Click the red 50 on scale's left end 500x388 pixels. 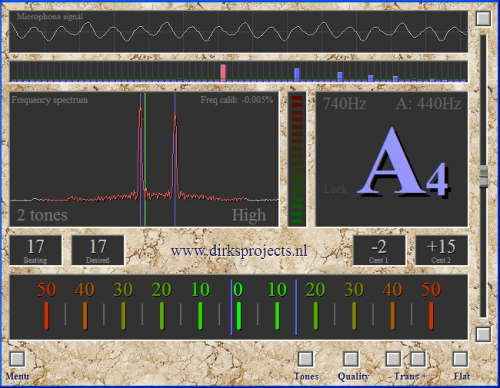pos(46,289)
